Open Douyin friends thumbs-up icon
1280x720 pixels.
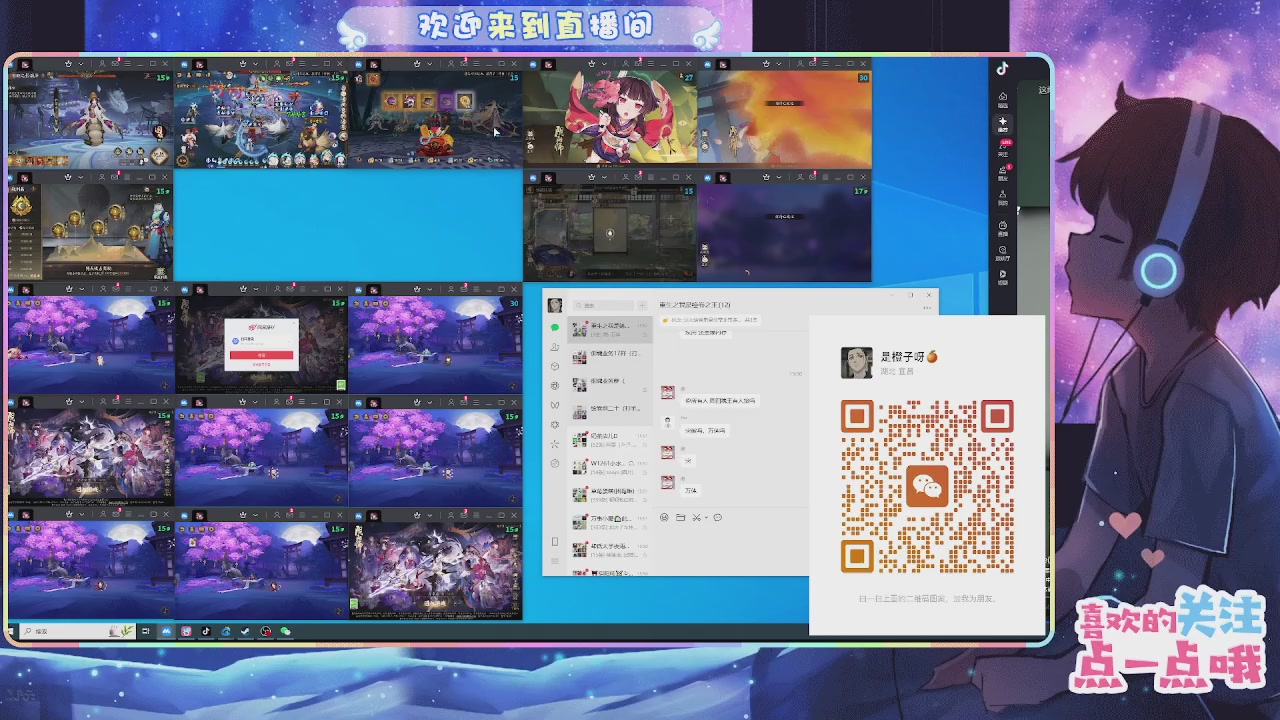click(1003, 173)
